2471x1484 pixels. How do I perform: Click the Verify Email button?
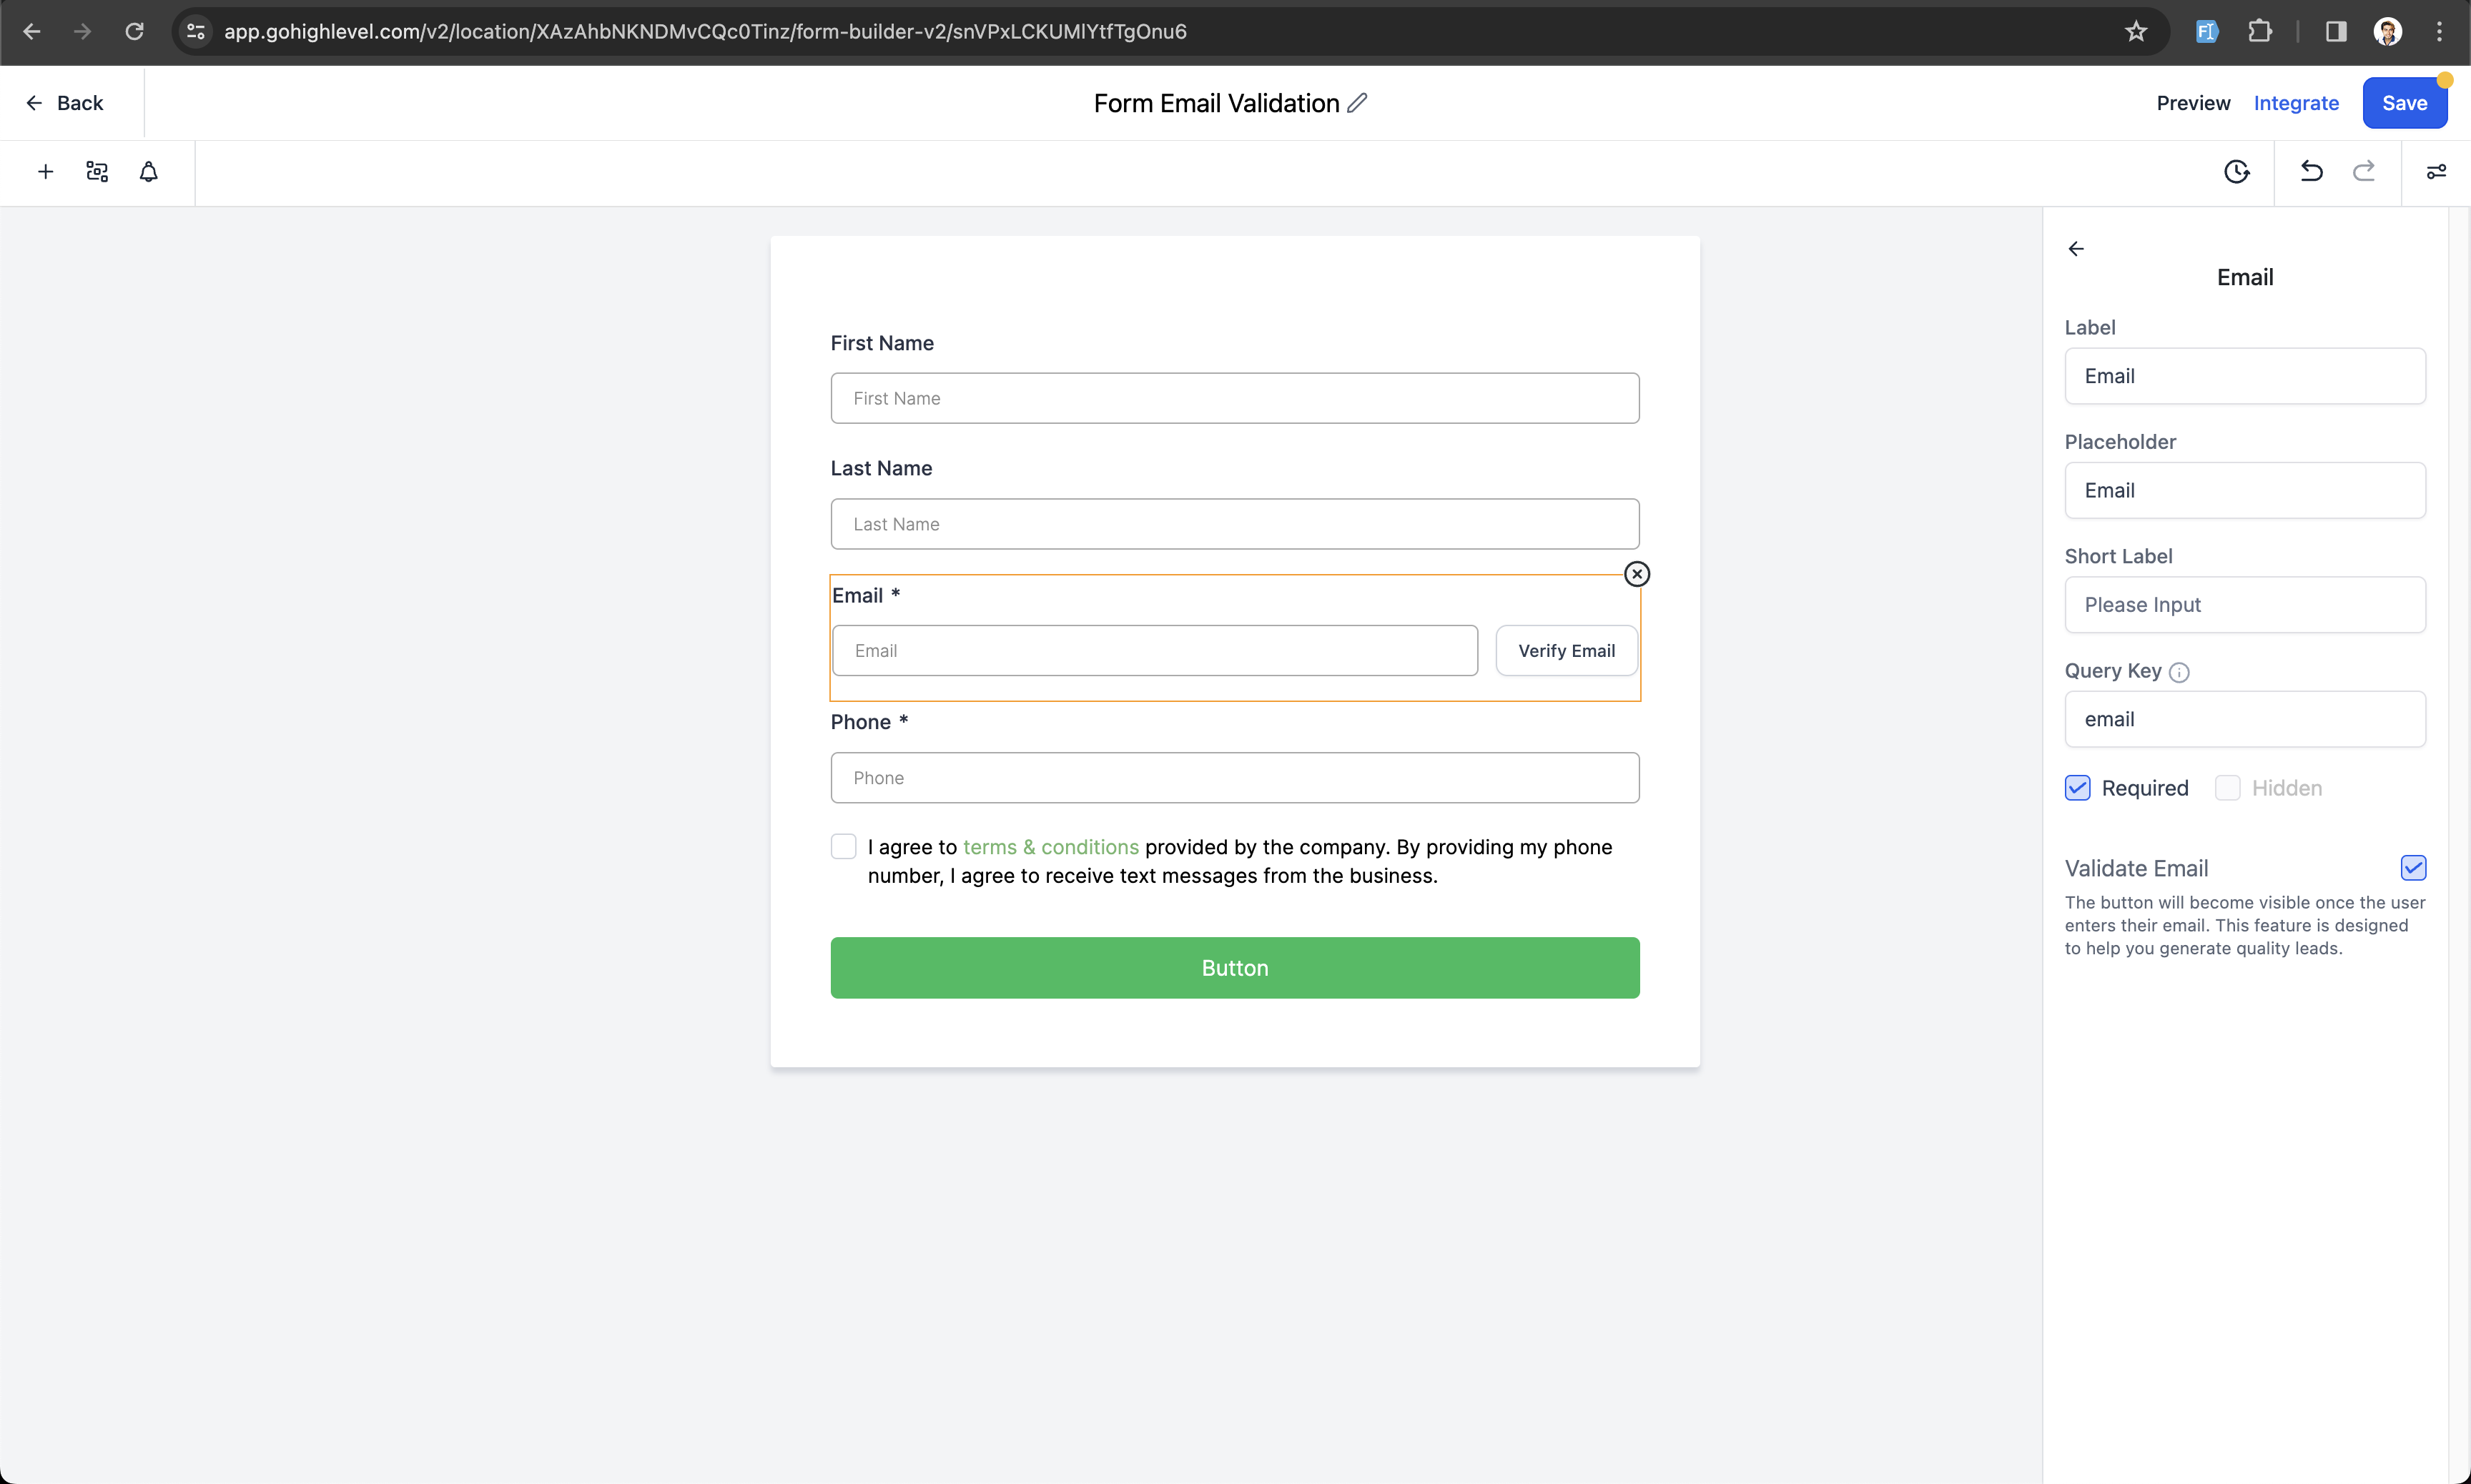pyautogui.click(x=1565, y=651)
